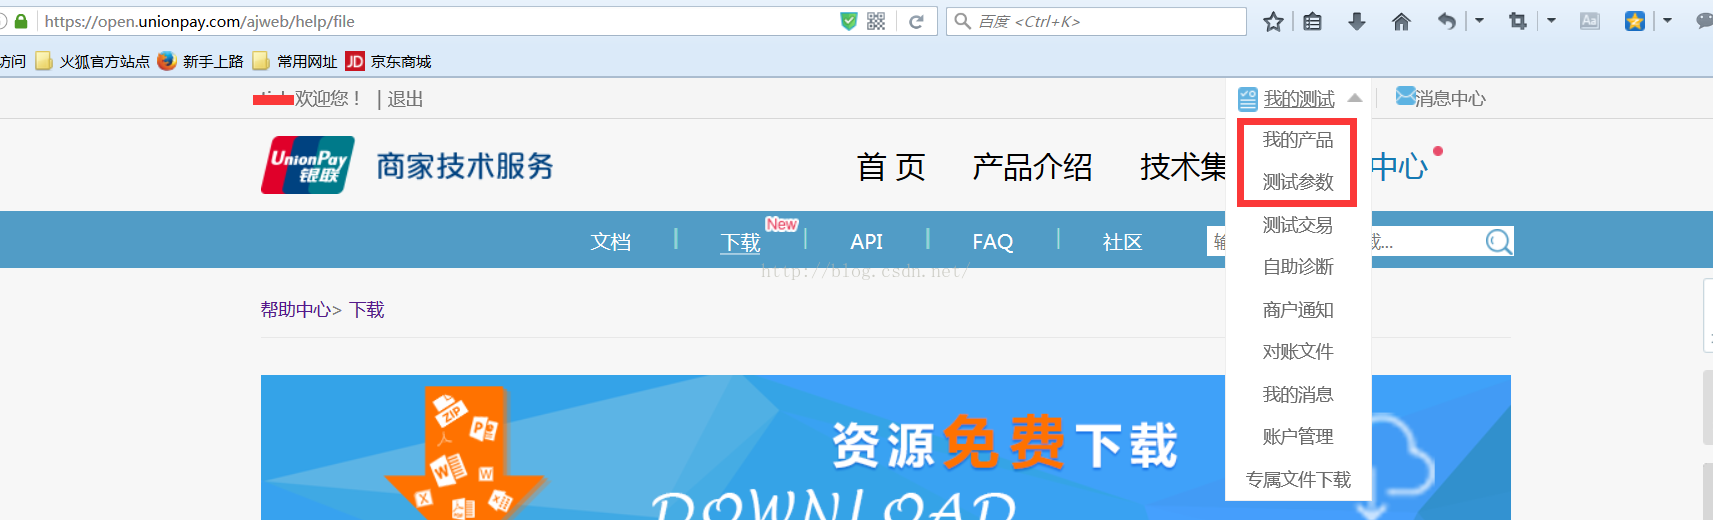Select 专属文件下载 in dropdown menu

point(1298,480)
